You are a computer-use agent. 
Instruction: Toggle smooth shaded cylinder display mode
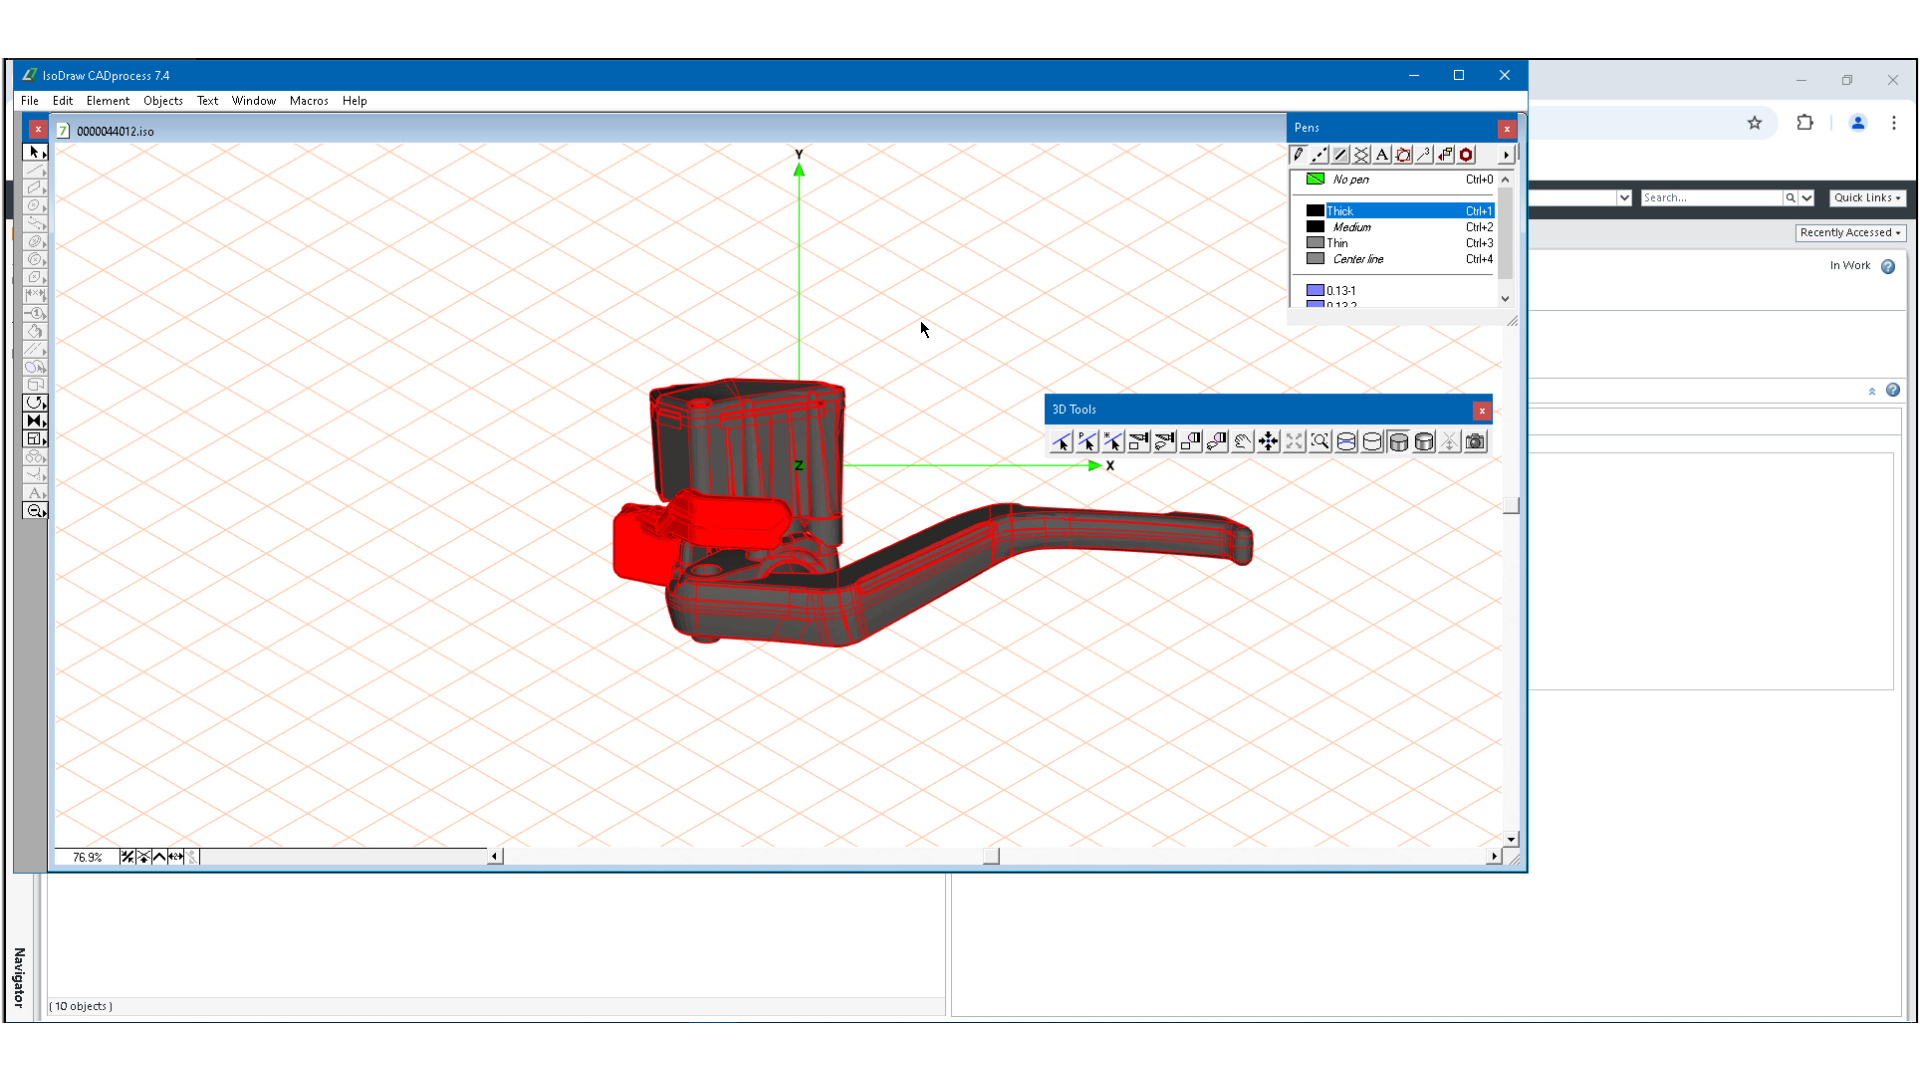pos(1424,442)
